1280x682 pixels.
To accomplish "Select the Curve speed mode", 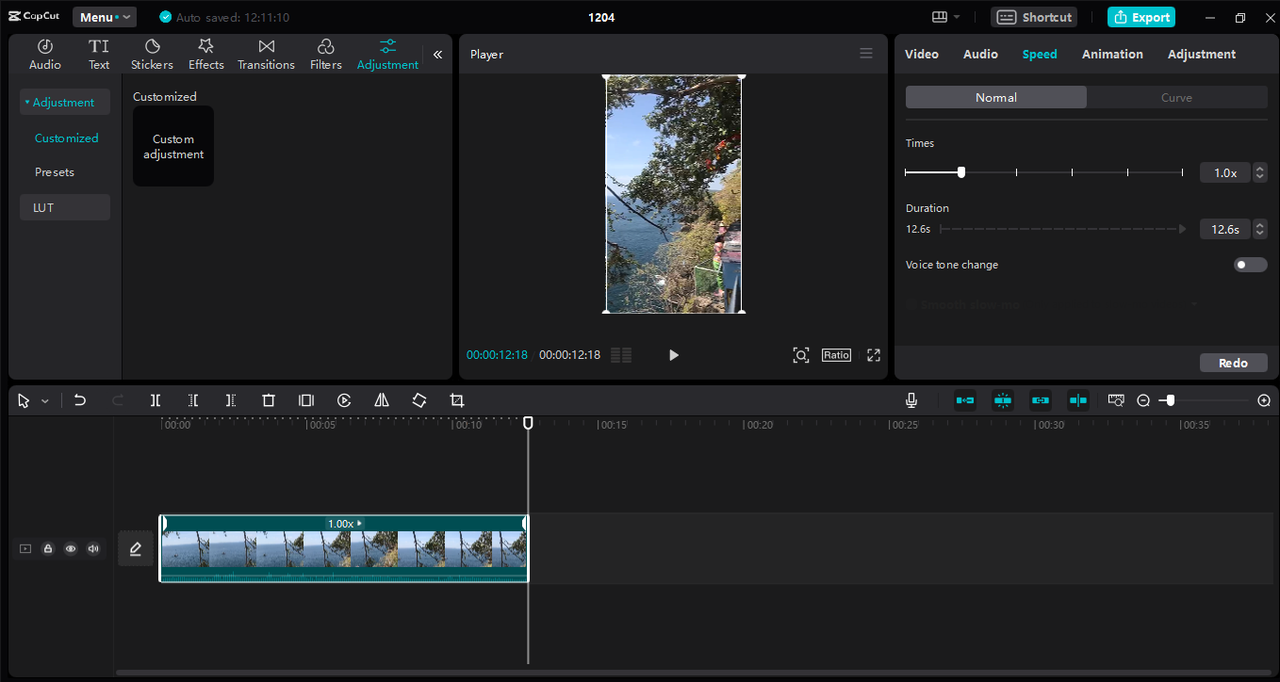I will pyautogui.click(x=1177, y=97).
